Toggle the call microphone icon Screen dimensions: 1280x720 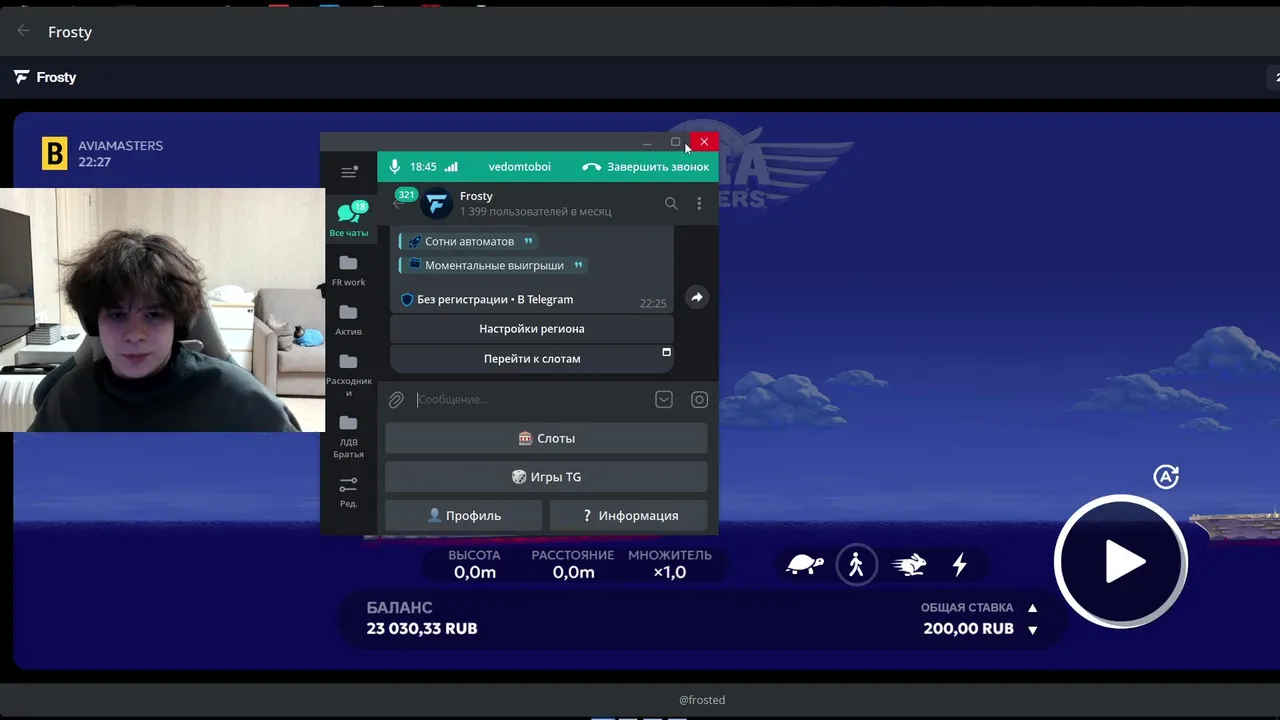pos(395,167)
